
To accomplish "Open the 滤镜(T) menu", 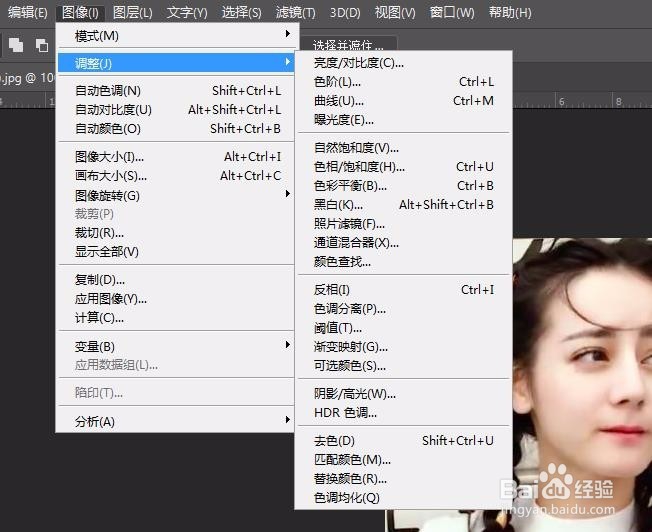I will (296, 12).
